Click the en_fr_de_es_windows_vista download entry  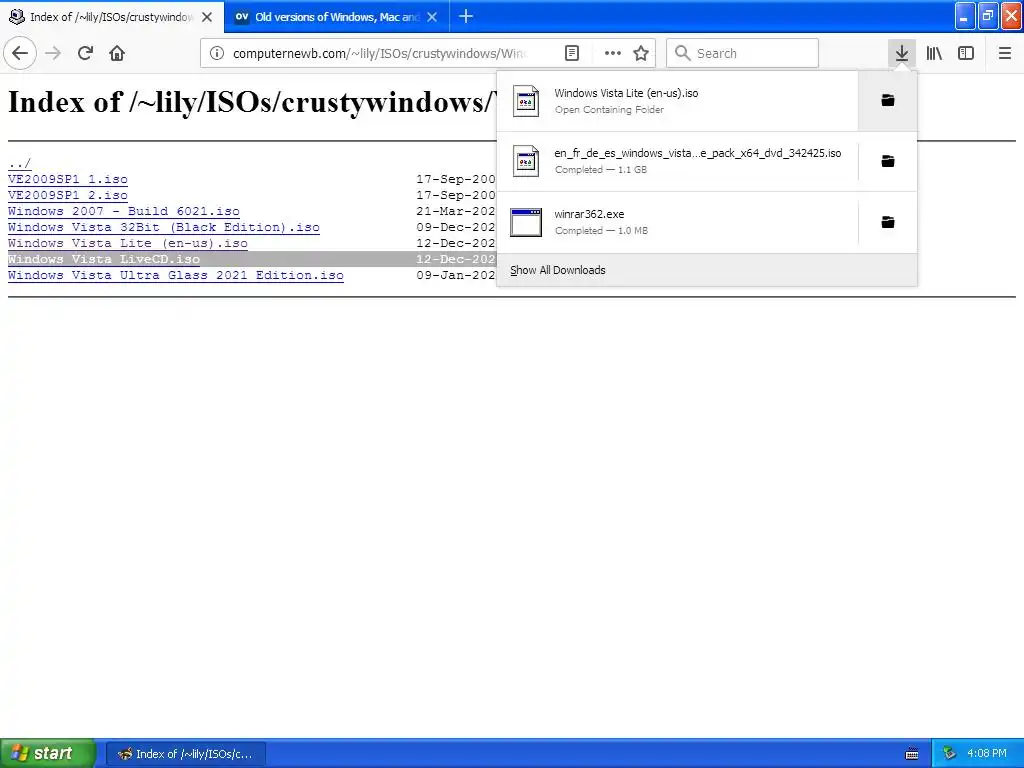677,161
